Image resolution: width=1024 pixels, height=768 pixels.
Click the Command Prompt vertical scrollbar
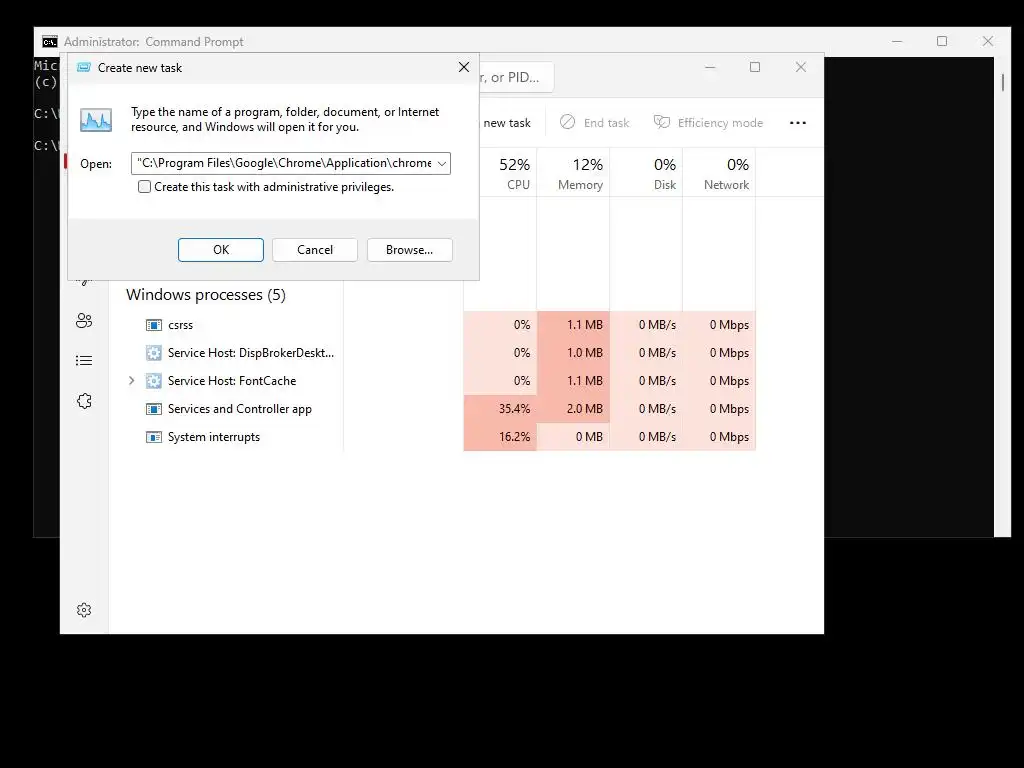tap(1002, 296)
